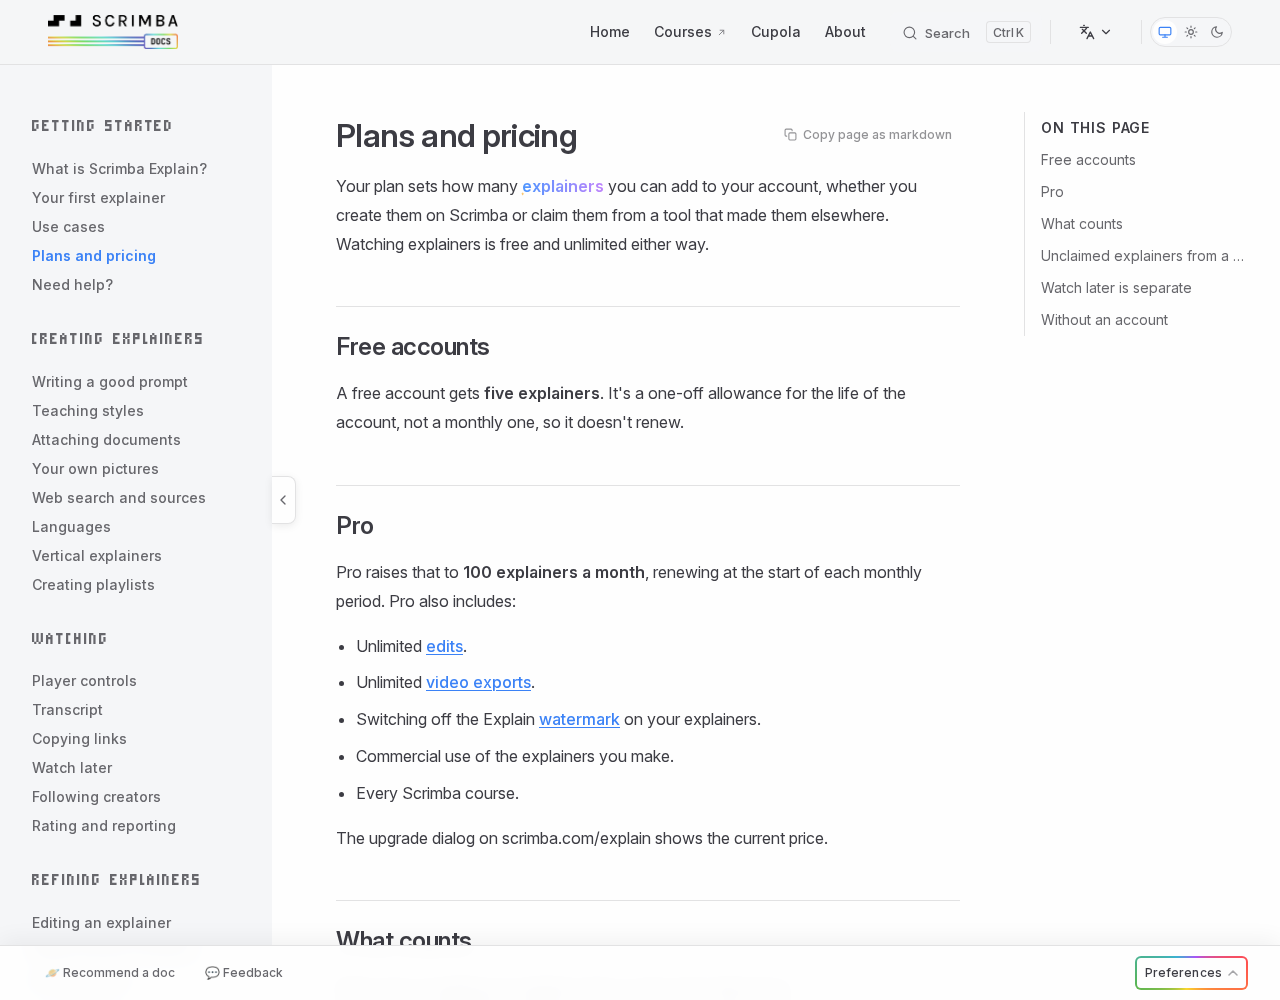Open the About page
Screen dimensions: 1280x1000
[845, 32]
